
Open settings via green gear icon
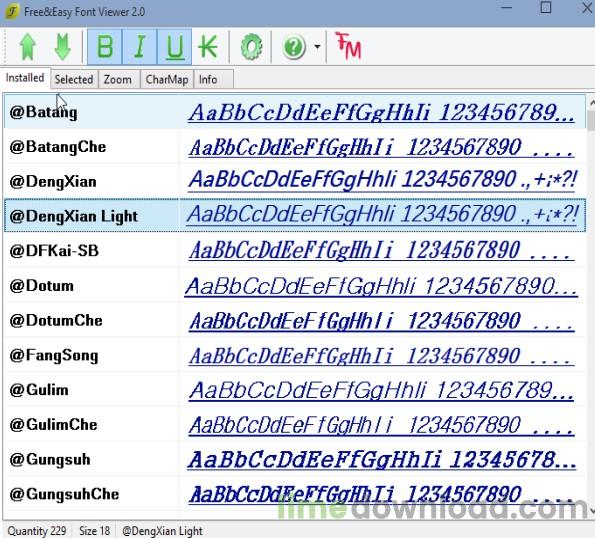tap(251, 47)
